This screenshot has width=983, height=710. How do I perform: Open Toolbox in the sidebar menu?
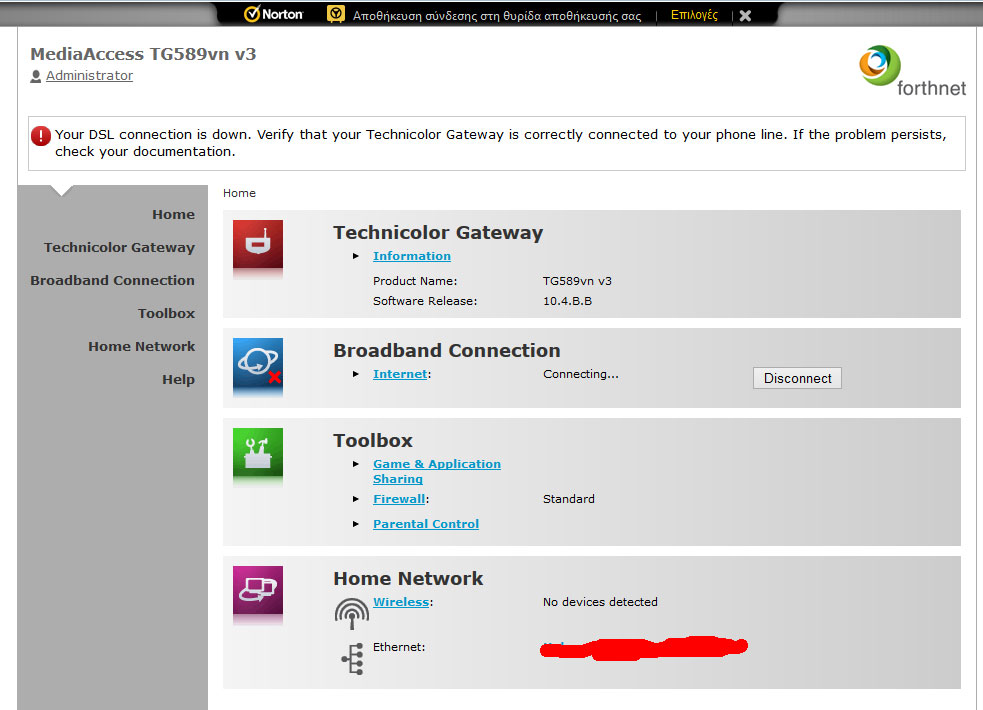click(166, 313)
